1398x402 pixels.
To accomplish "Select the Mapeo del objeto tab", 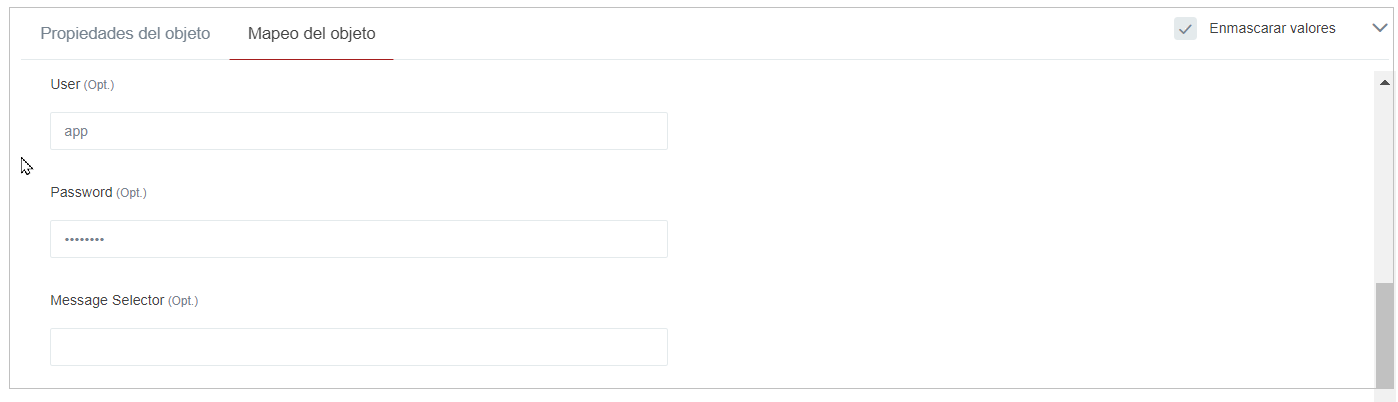I will (311, 33).
